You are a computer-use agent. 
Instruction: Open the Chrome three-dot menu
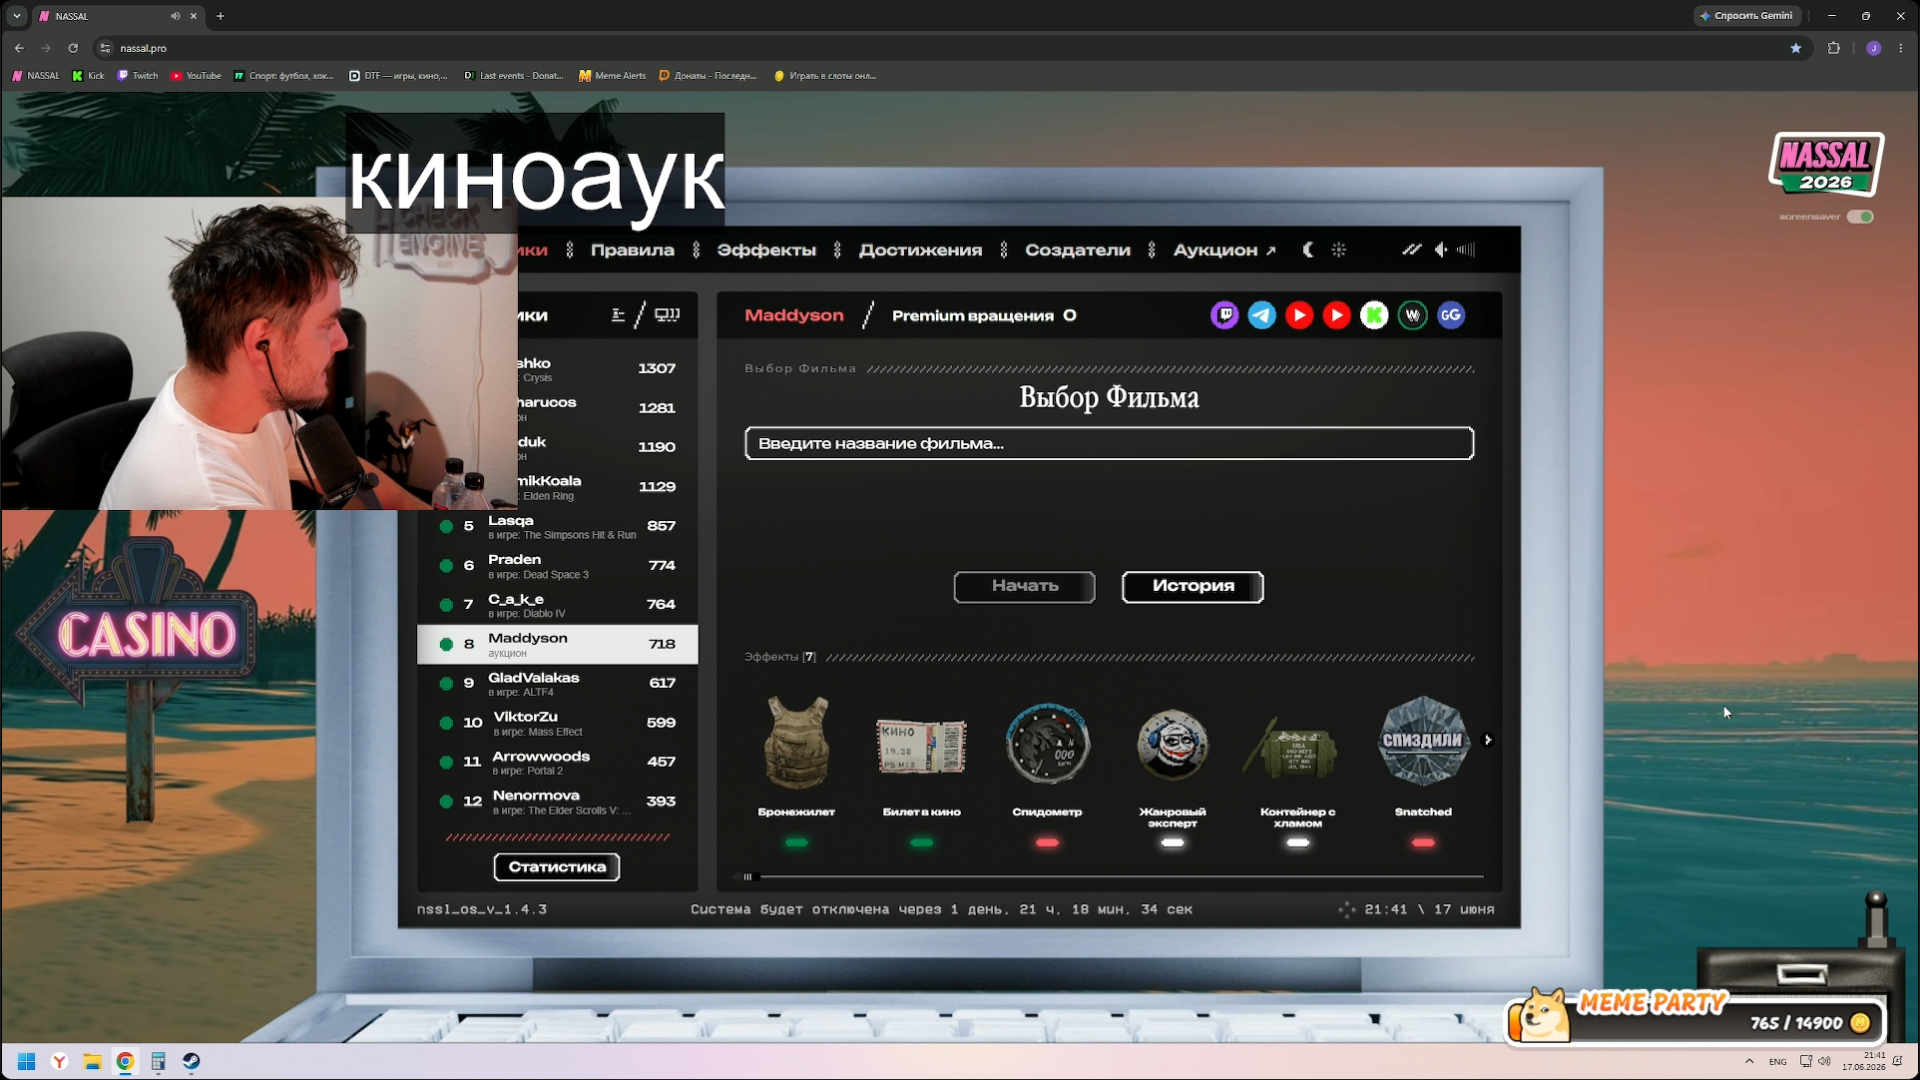pos(1901,48)
